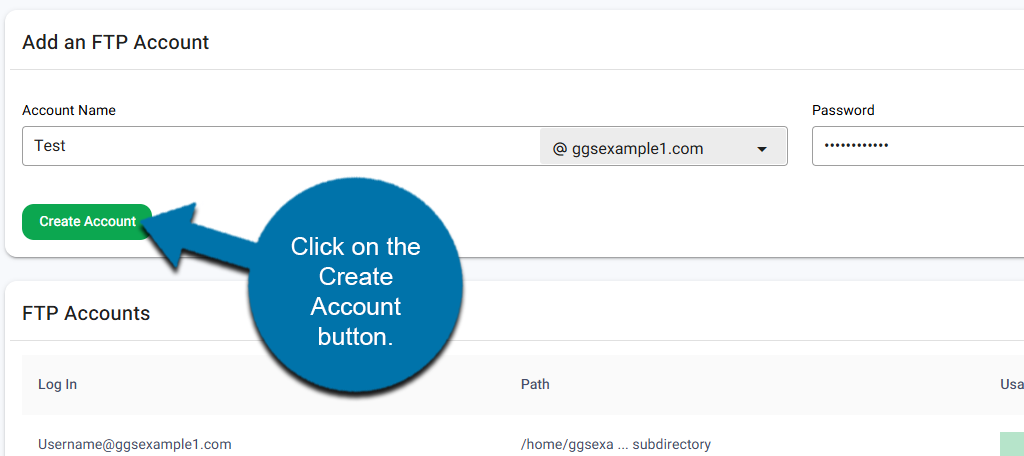Screen dimensions: 1024x456
Task: Open the @ ggsexample1.com domain dropdown
Action: pyautogui.click(x=662, y=148)
